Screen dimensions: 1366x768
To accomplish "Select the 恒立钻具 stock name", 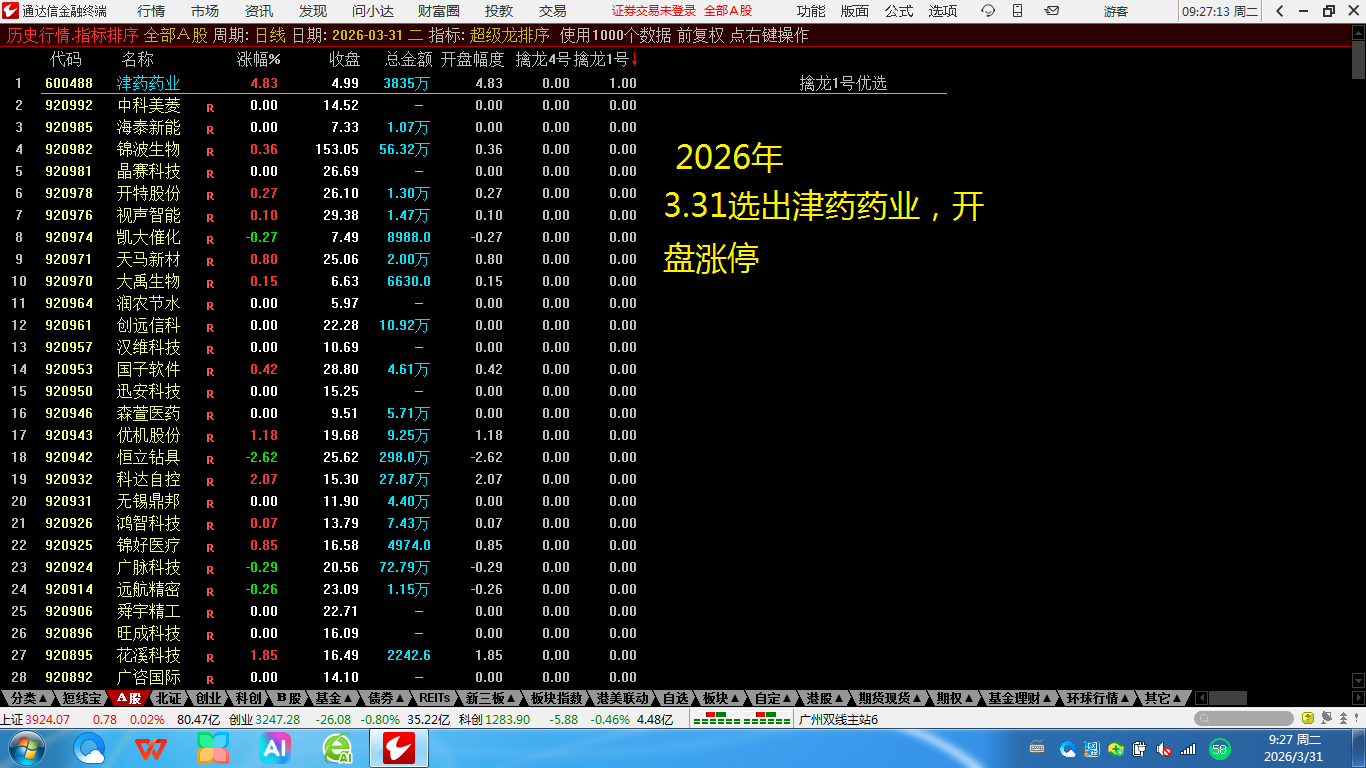I will (149, 457).
